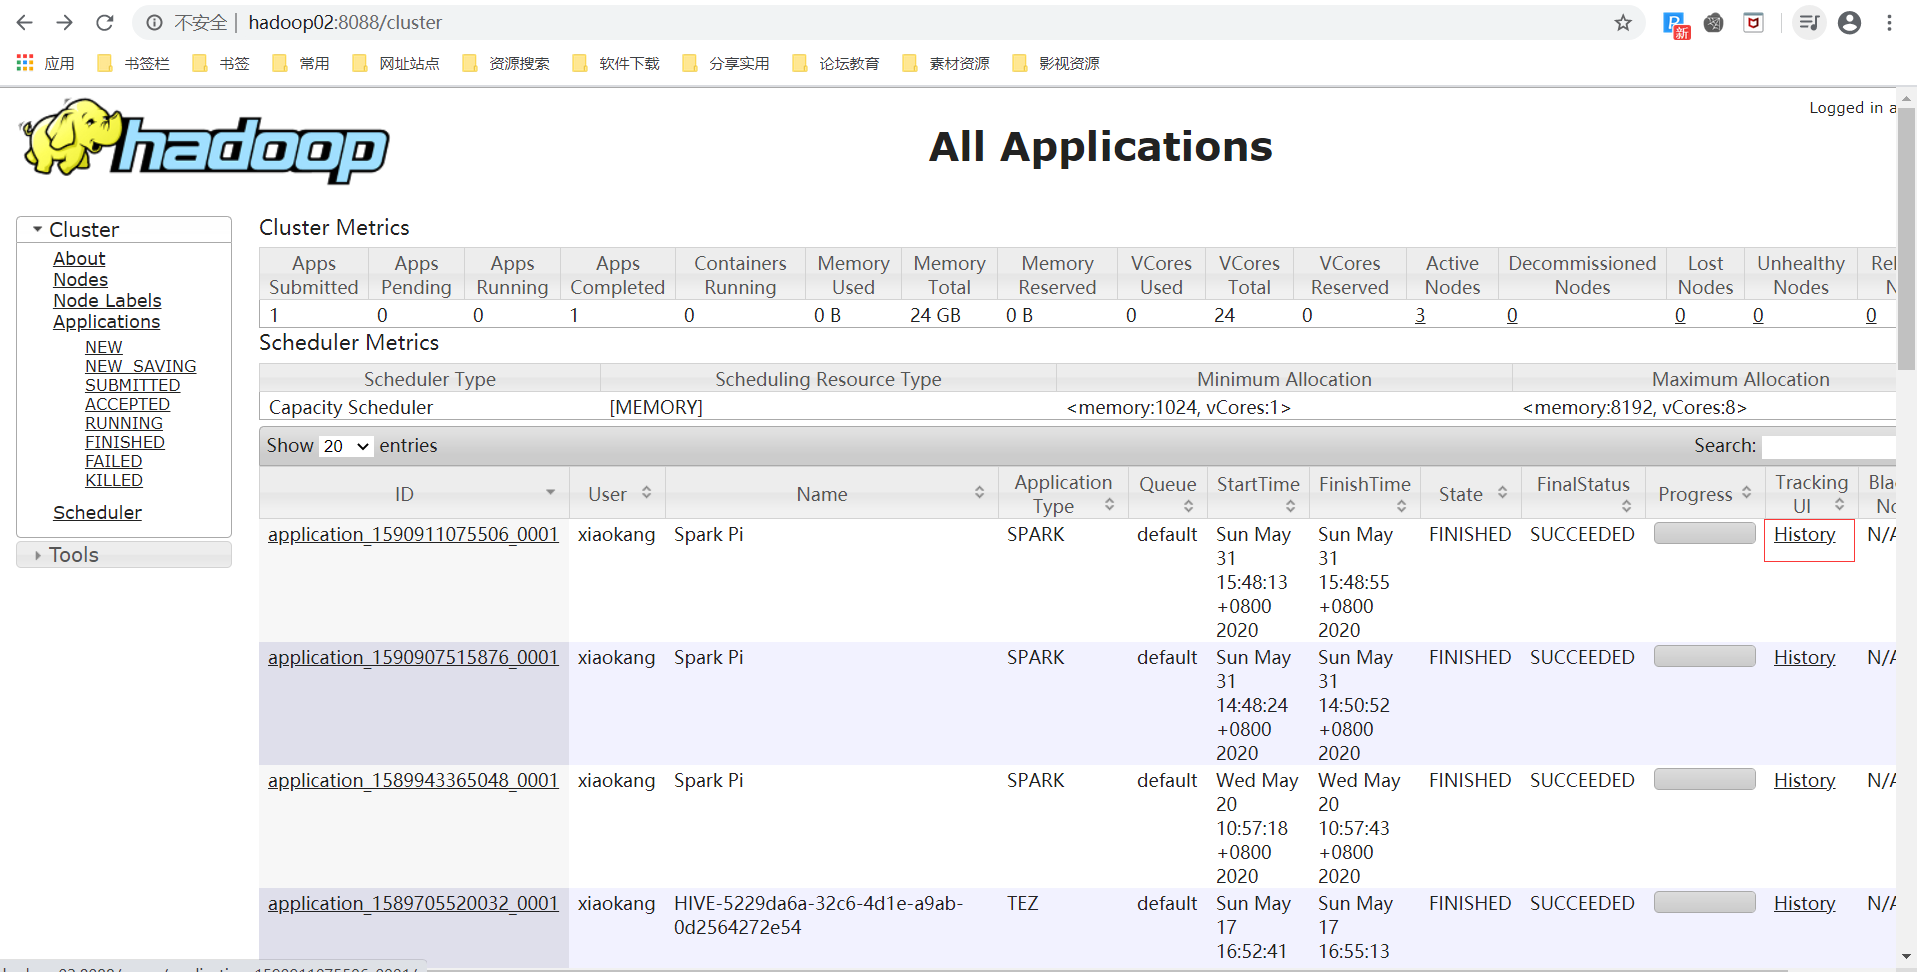Filter applications by RUNNING state
The width and height of the screenshot is (1917, 972).
click(x=123, y=423)
